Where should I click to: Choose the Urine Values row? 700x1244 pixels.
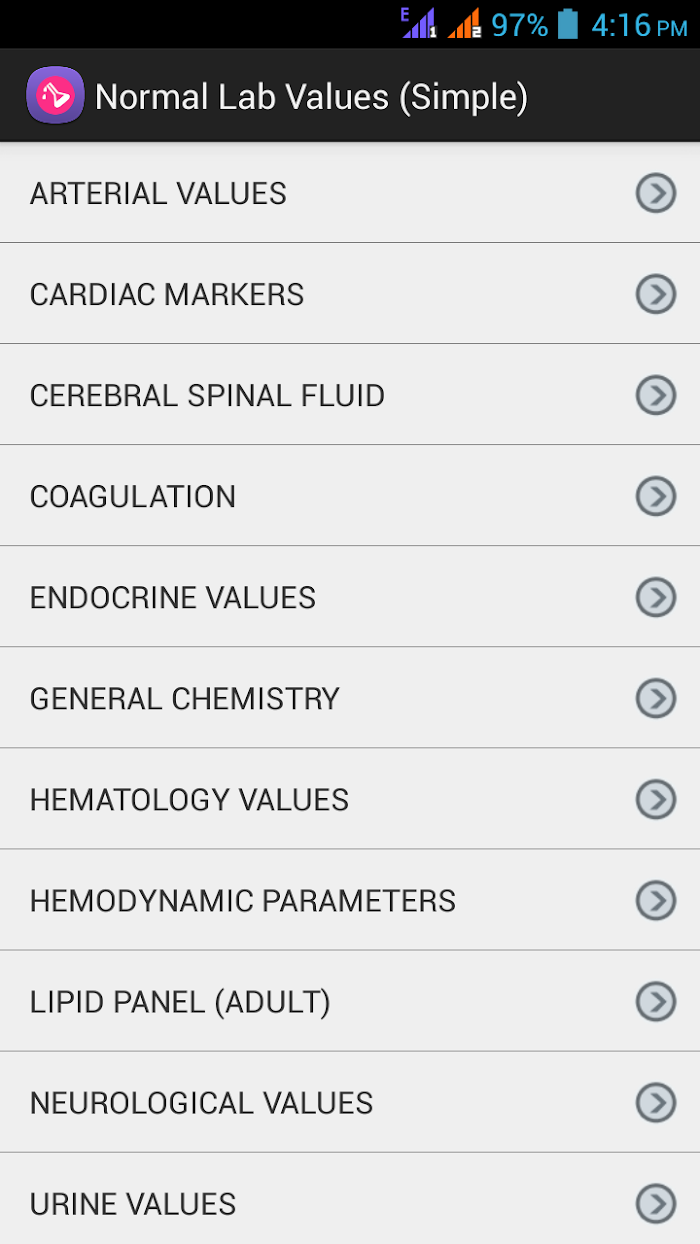(x=133, y=1204)
